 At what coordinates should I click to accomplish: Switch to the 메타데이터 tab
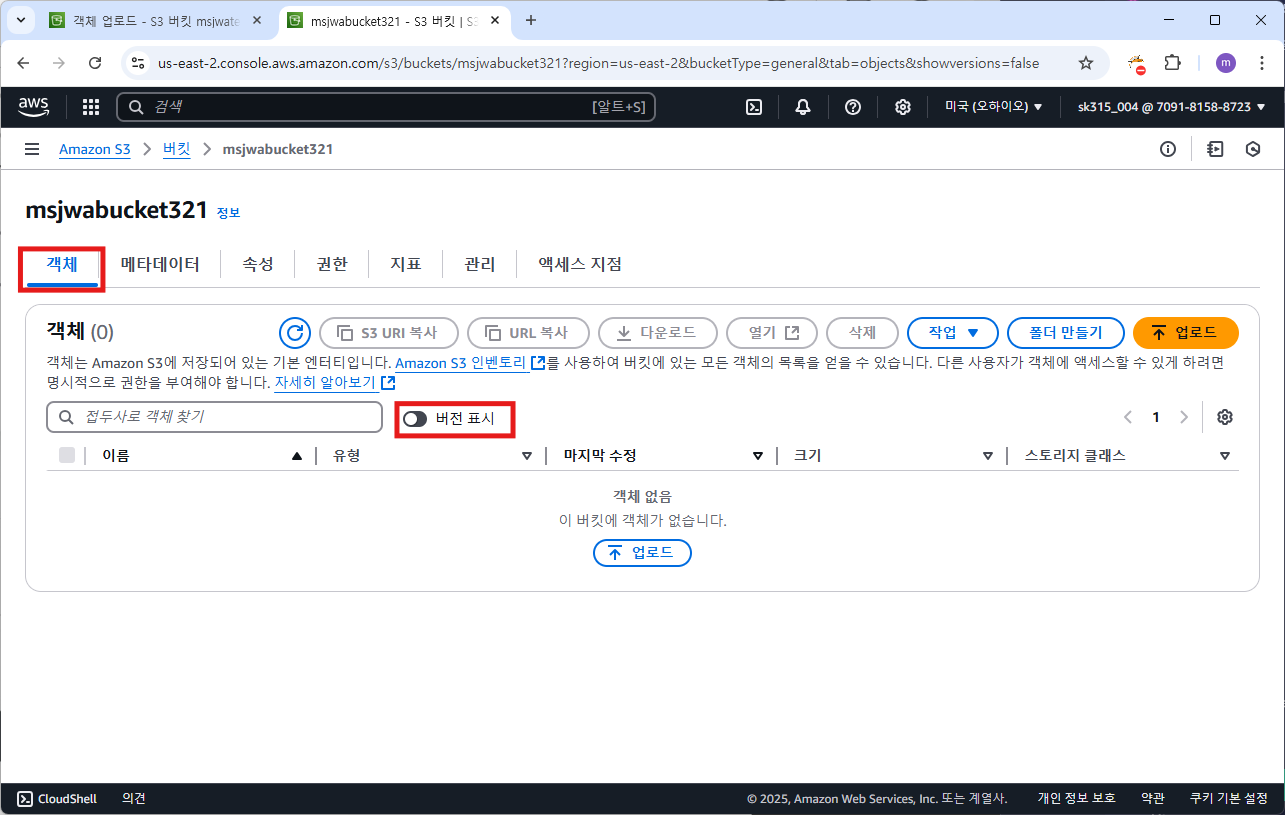click(x=160, y=265)
